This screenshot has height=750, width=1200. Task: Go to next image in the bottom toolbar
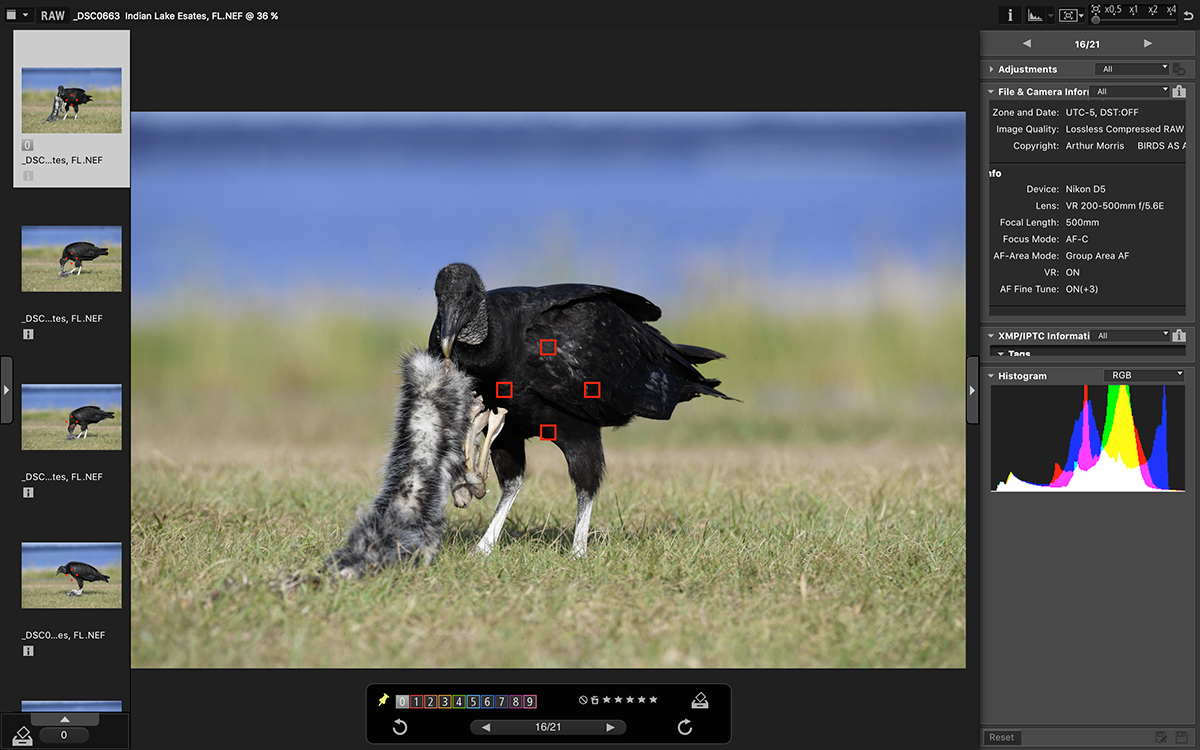tap(610, 727)
